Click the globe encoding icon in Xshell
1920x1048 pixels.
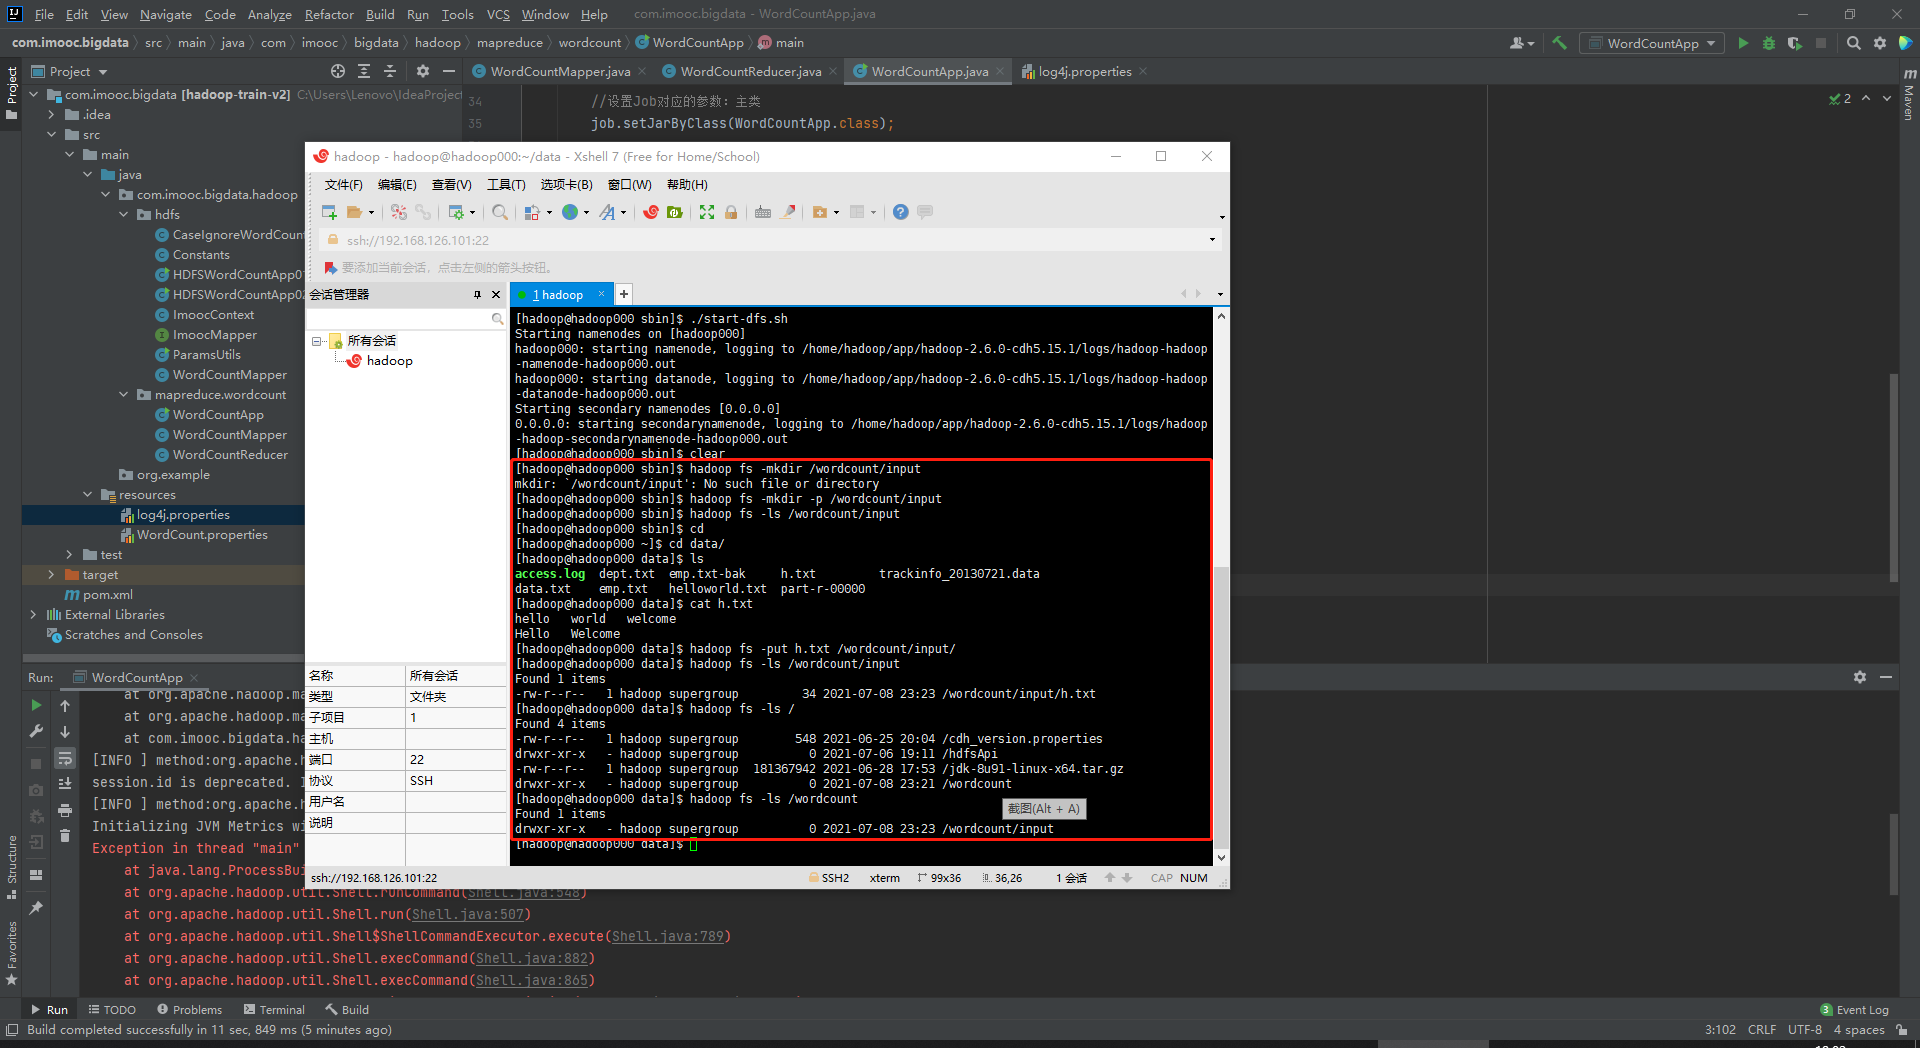pyautogui.click(x=570, y=212)
